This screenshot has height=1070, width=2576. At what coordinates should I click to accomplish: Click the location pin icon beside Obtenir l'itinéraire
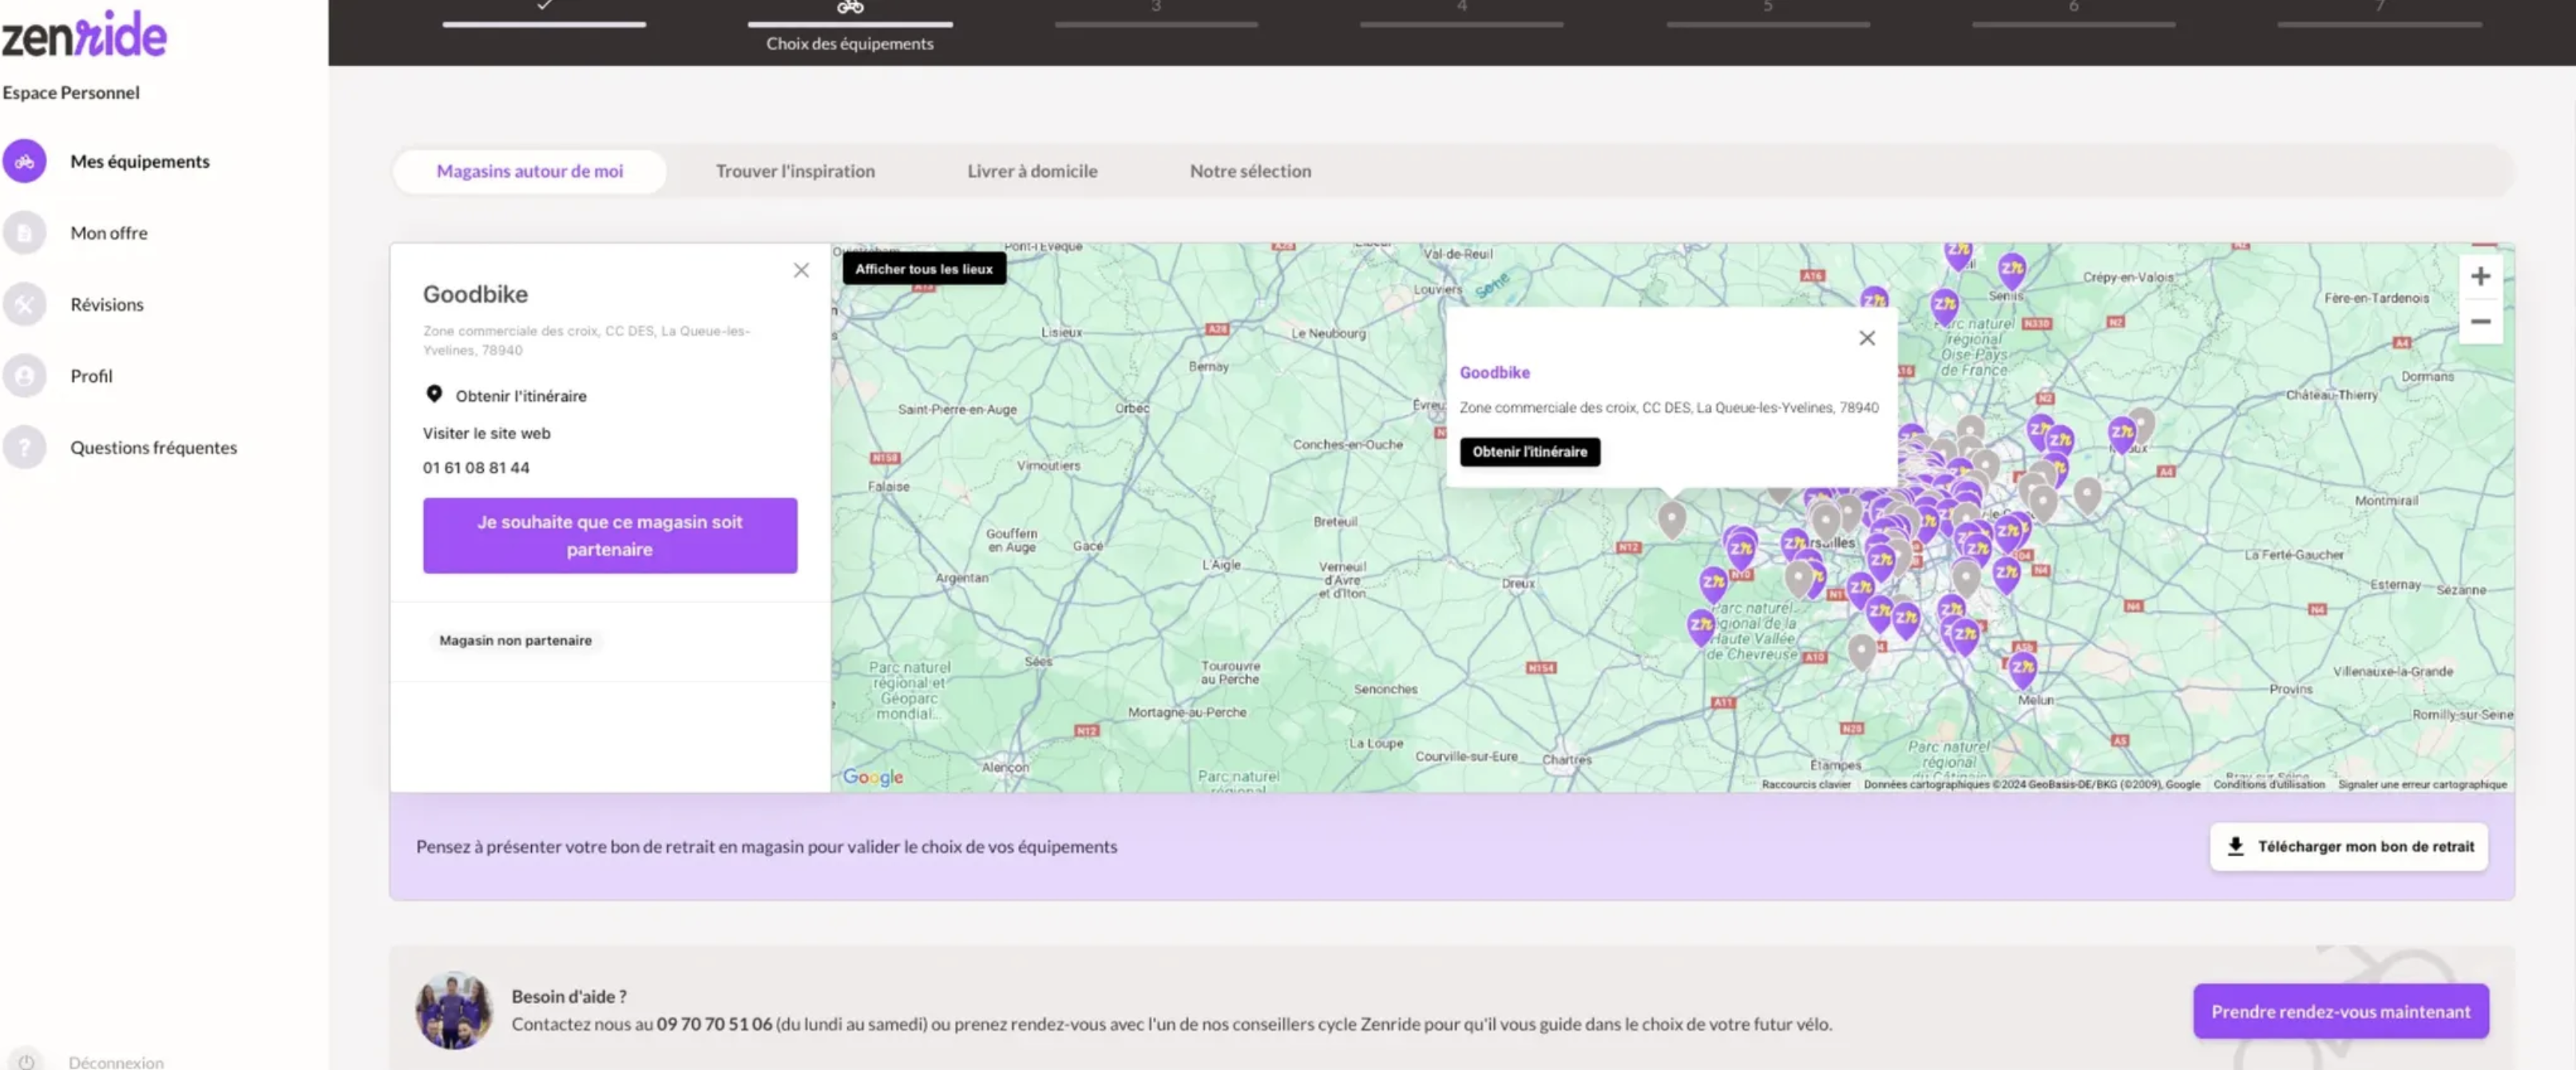click(434, 394)
